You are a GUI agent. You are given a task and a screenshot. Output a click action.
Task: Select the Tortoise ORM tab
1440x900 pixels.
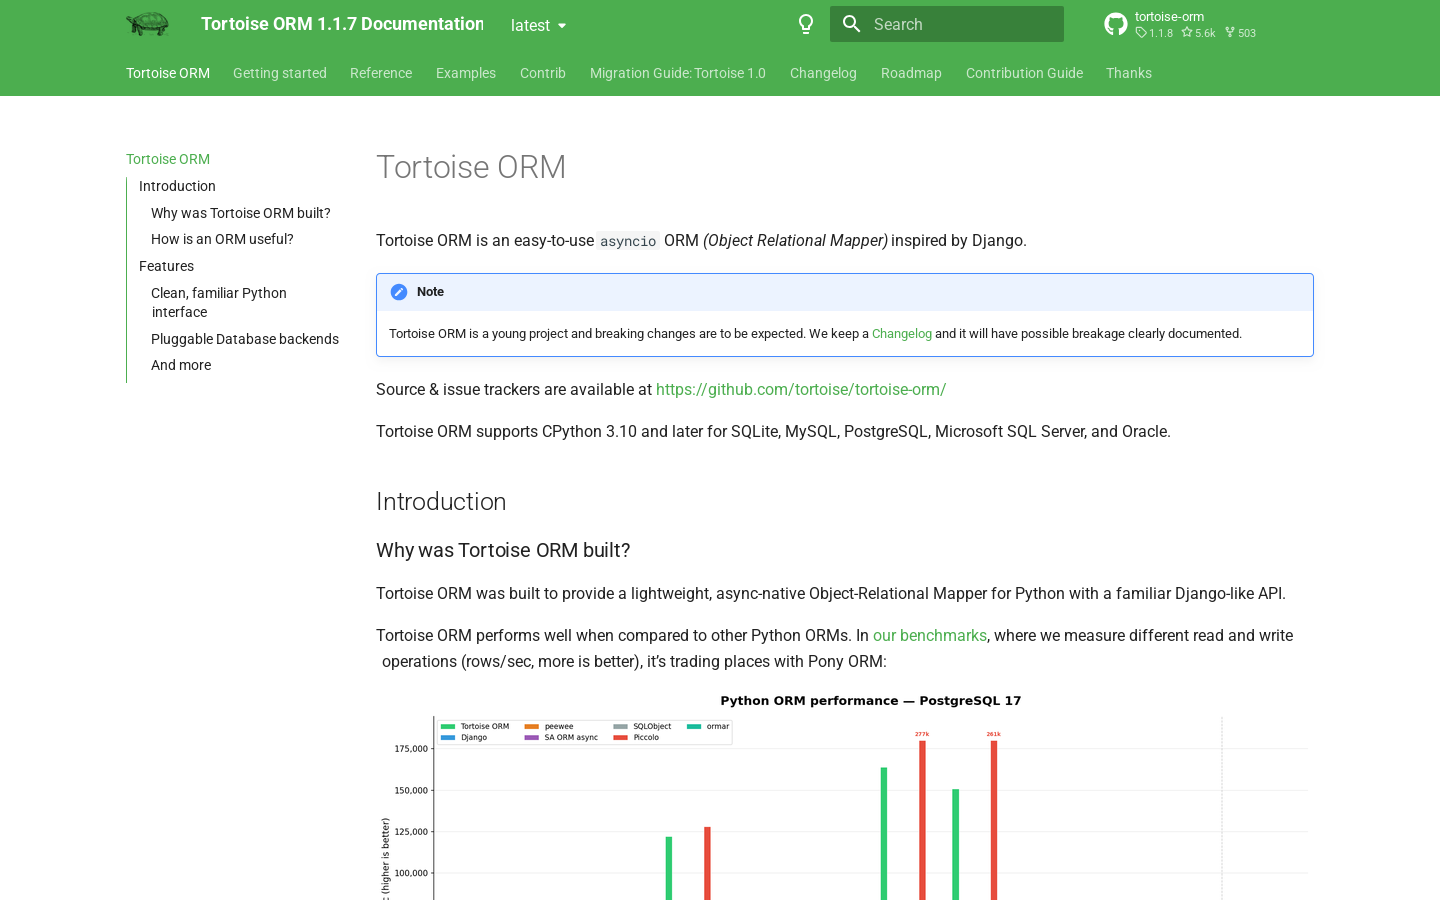(168, 73)
